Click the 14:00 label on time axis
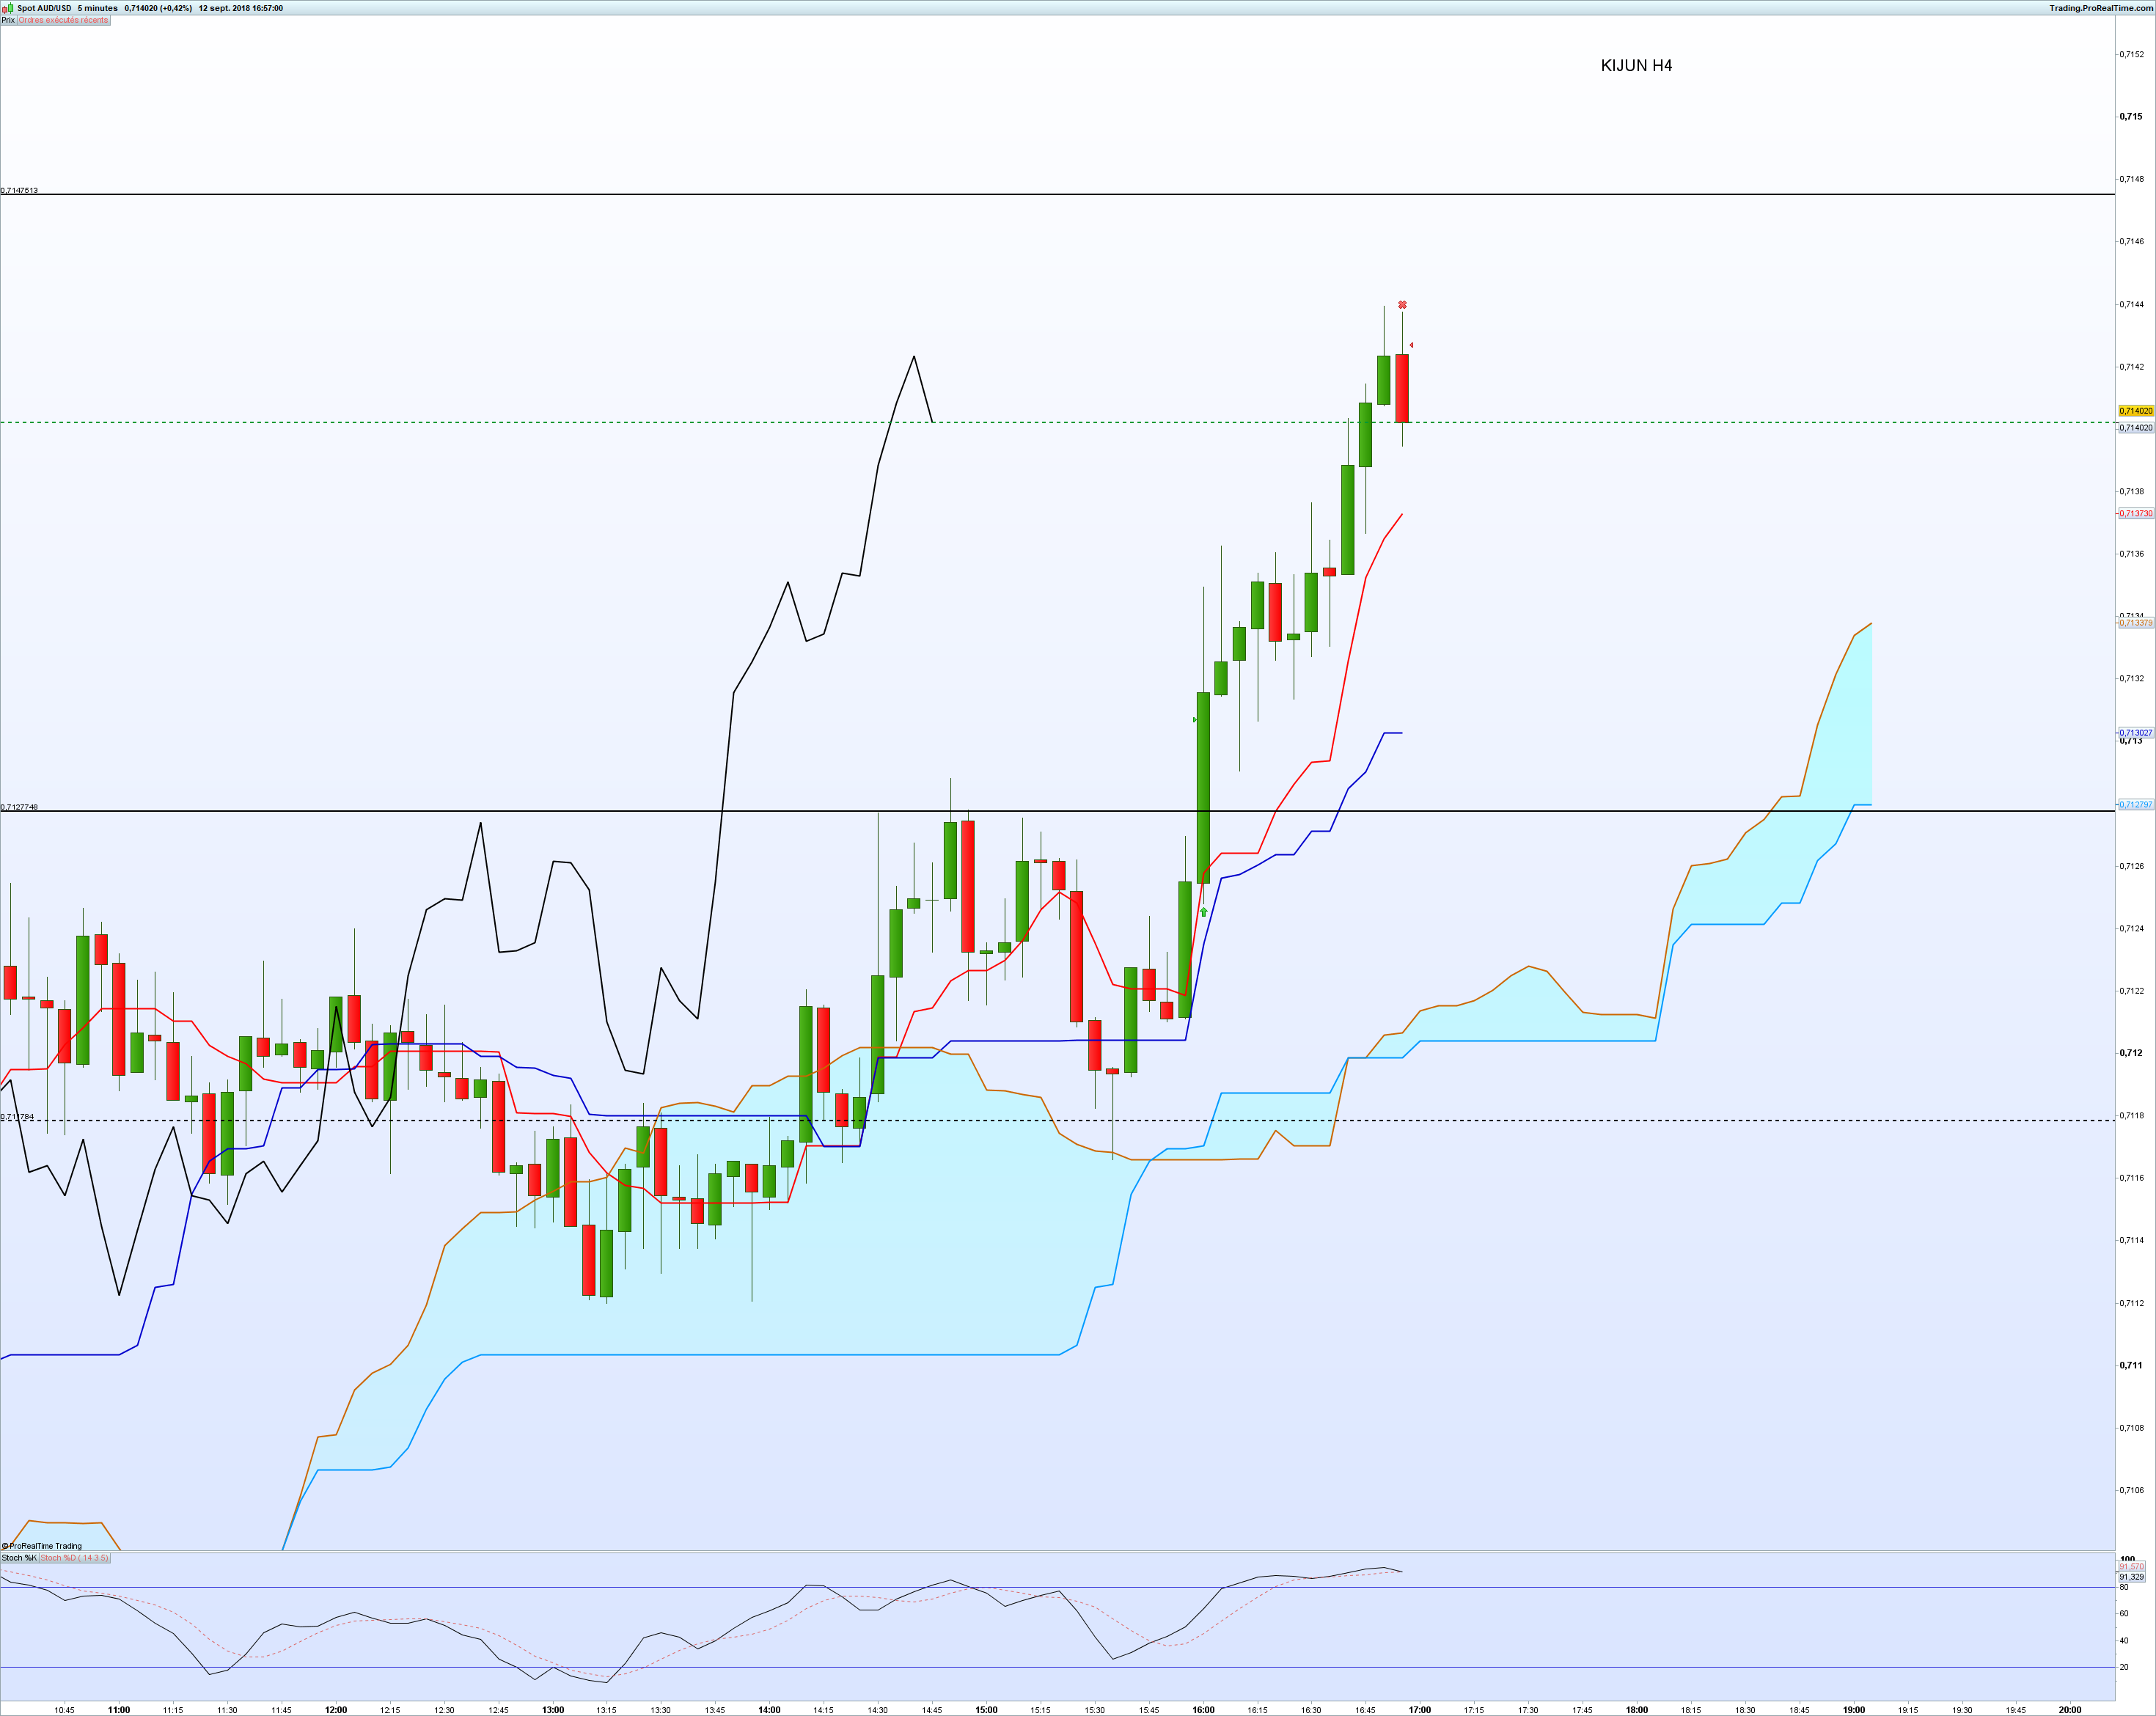This screenshot has width=2156, height=1716. (x=769, y=1710)
